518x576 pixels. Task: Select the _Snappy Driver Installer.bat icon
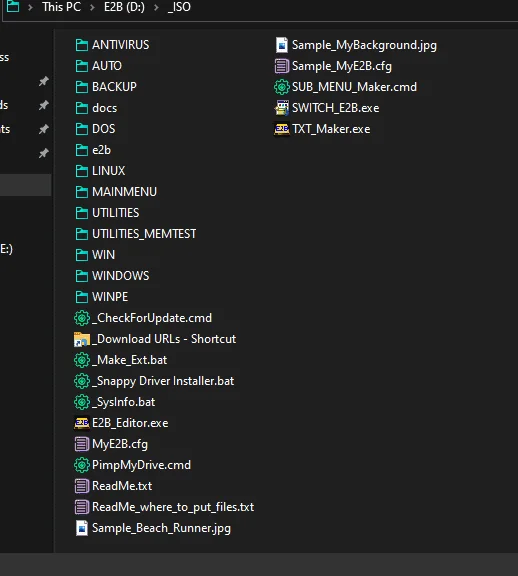tap(82, 381)
